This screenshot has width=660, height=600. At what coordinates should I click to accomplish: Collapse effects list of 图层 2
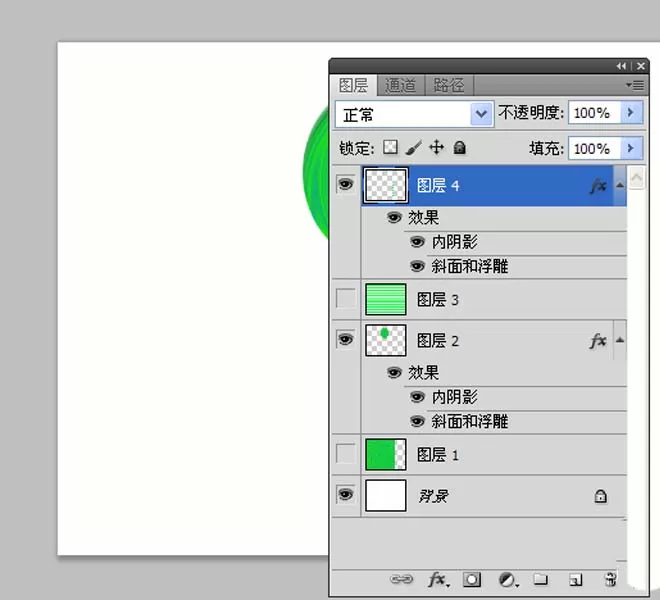click(x=620, y=340)
